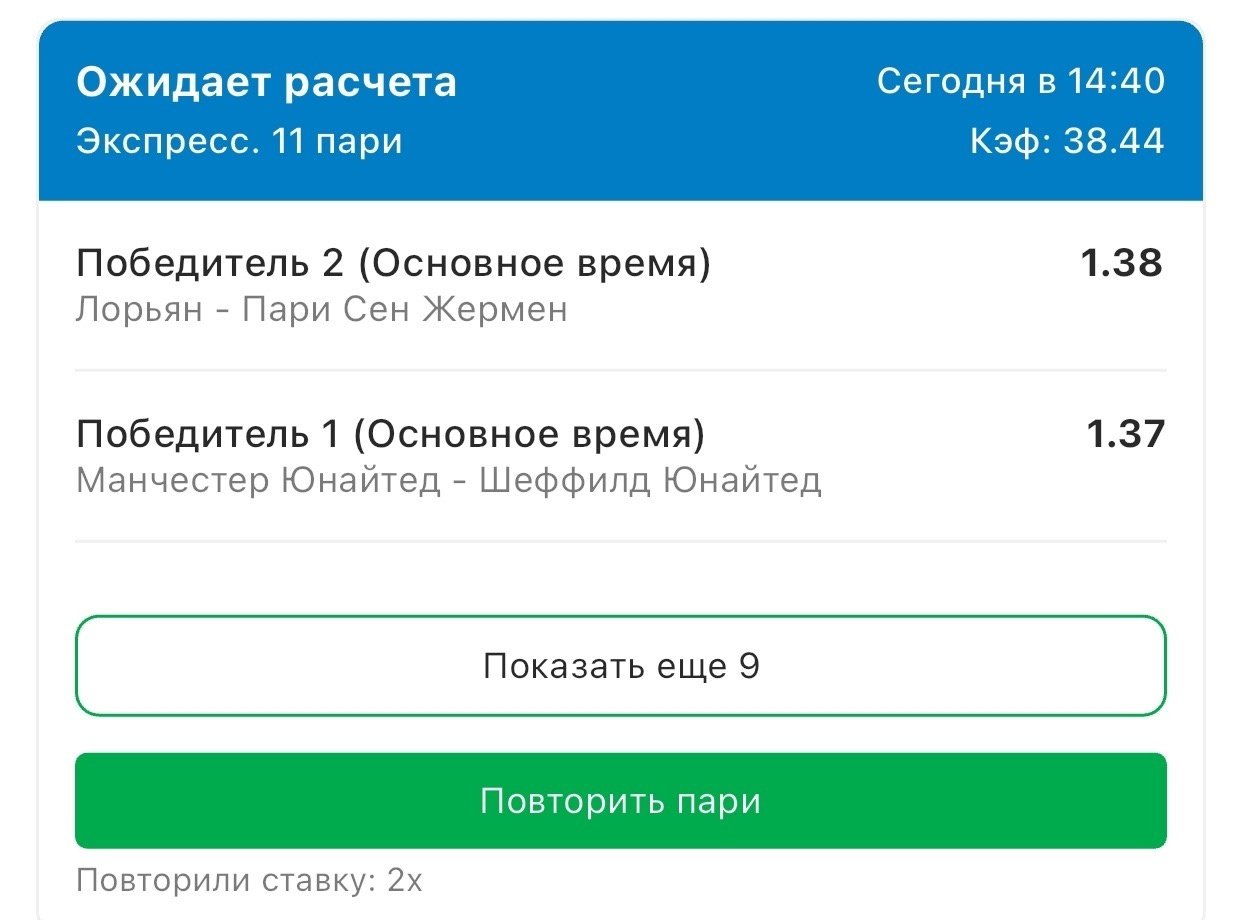Click the "Шеффилд Юнайтед" team name
Viewport: 1242px width, 920px height.
tap(651, 481)
